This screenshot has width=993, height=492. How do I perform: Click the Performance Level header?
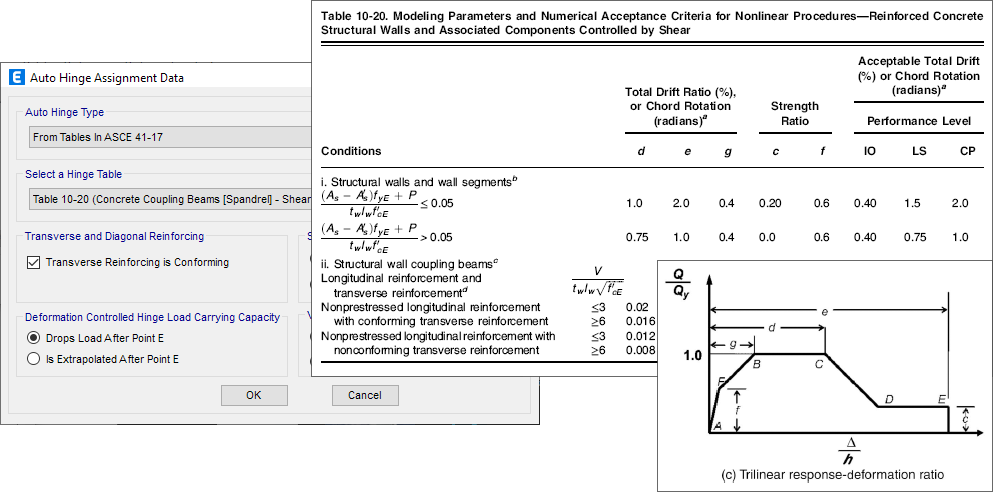918,120
